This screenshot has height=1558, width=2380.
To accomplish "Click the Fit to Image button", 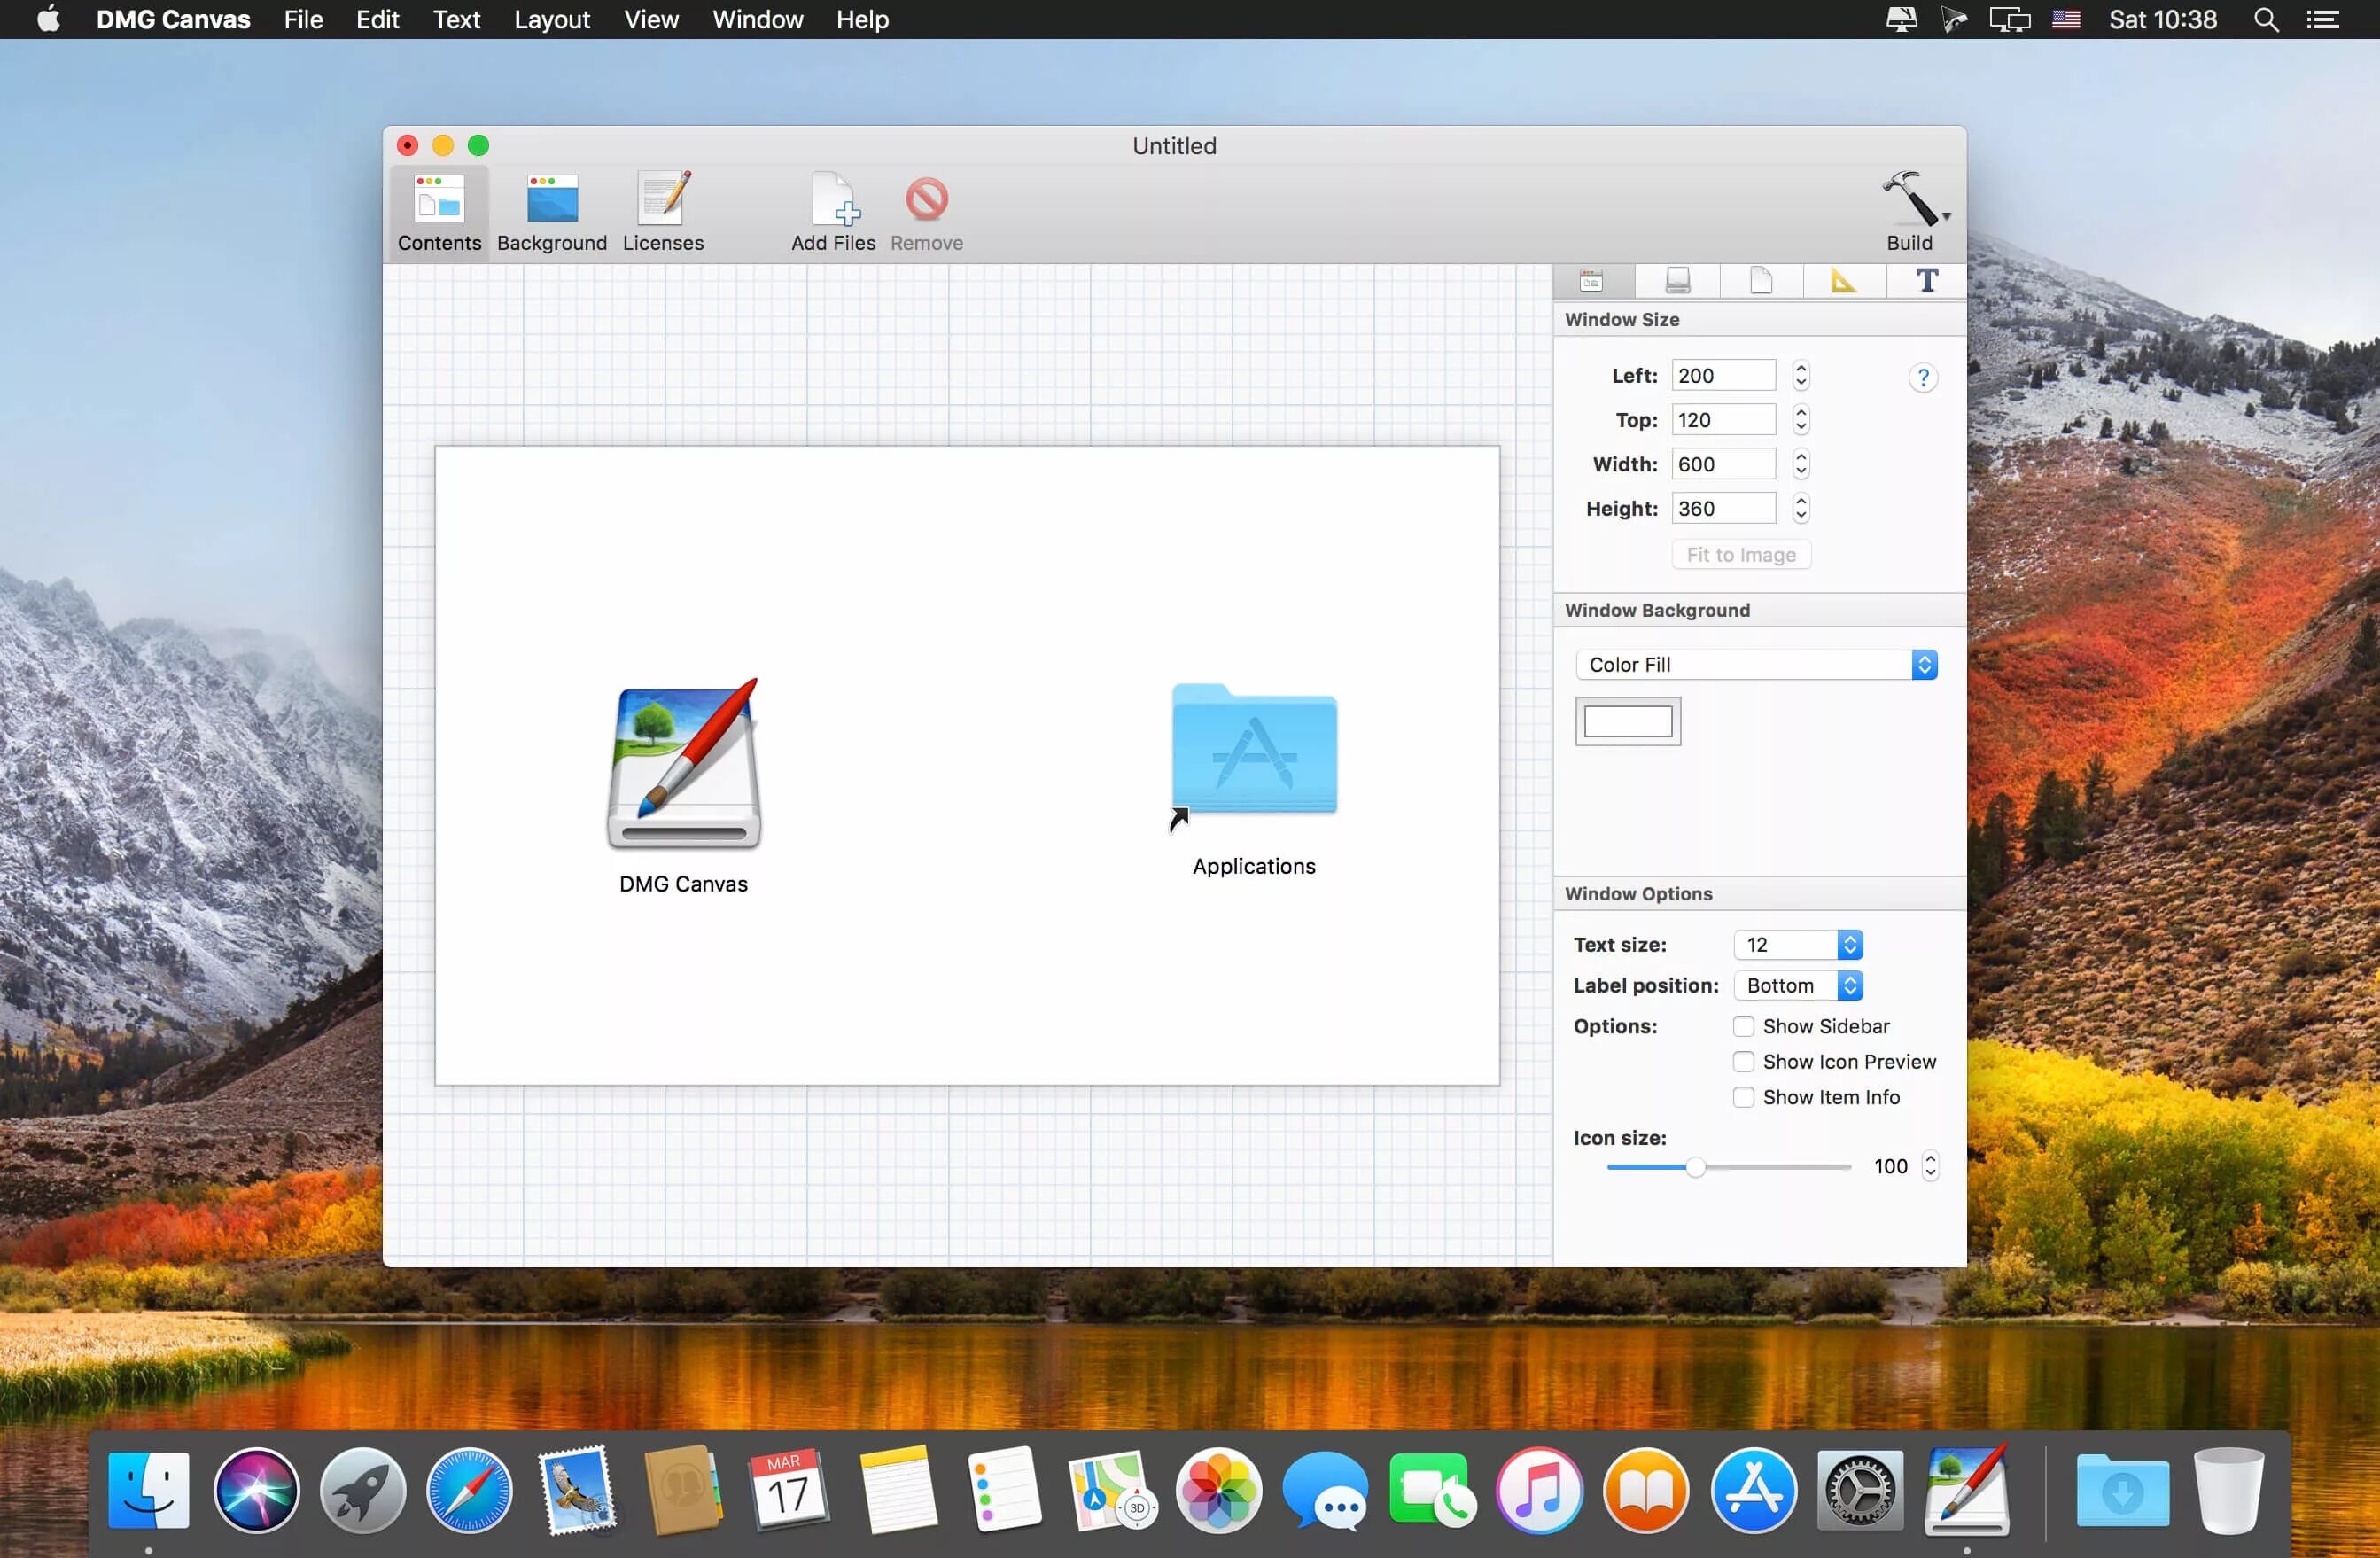I will 1740,553.
